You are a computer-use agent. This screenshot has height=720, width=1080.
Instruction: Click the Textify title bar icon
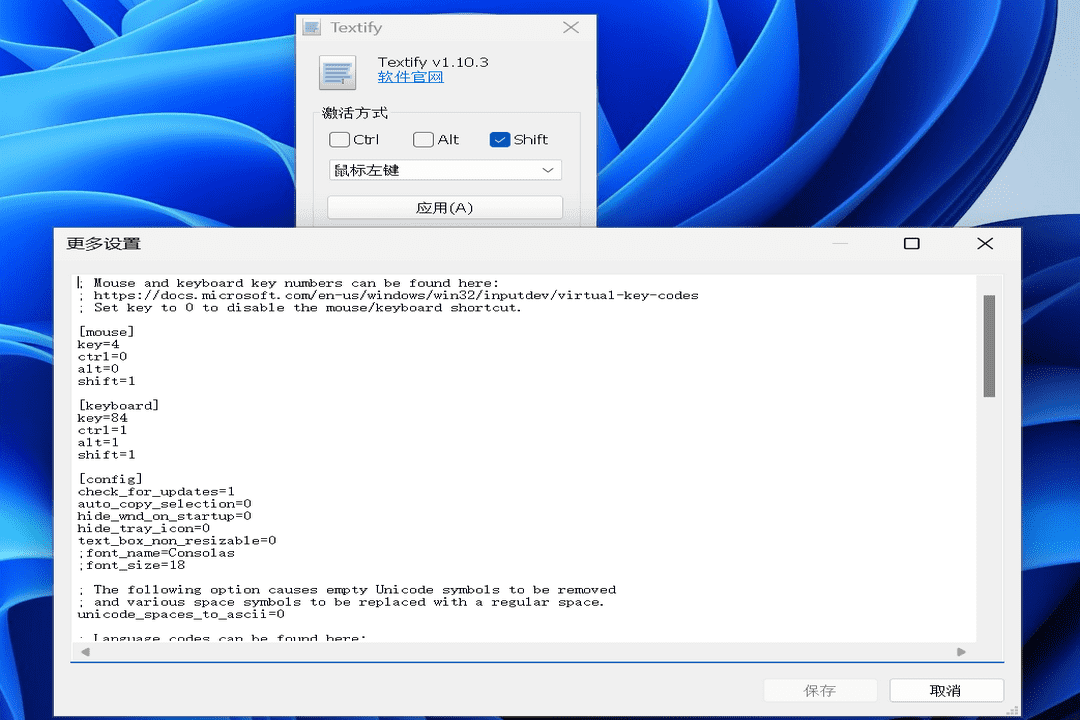click(312, 28)
